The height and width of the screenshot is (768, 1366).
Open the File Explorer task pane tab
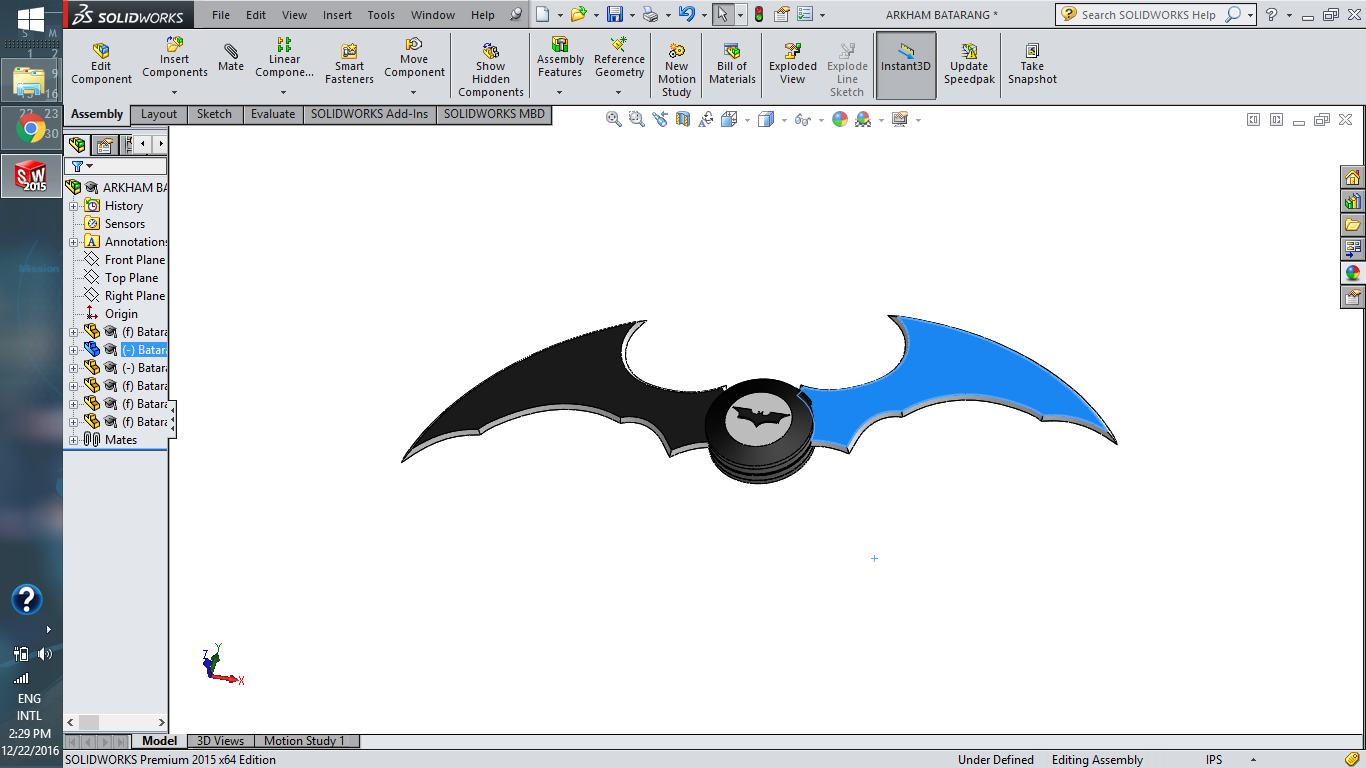[x=1353, y=225]
